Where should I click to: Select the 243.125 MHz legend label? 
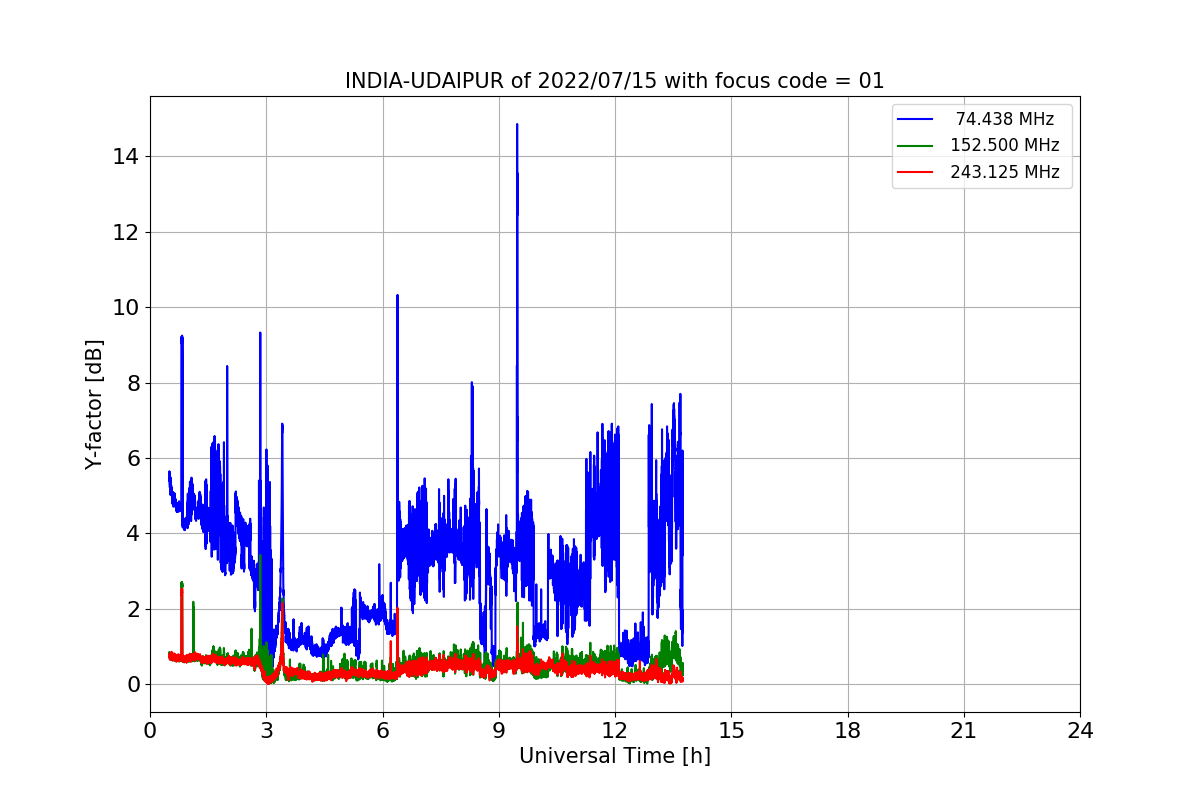click(x=1005, y=172)
